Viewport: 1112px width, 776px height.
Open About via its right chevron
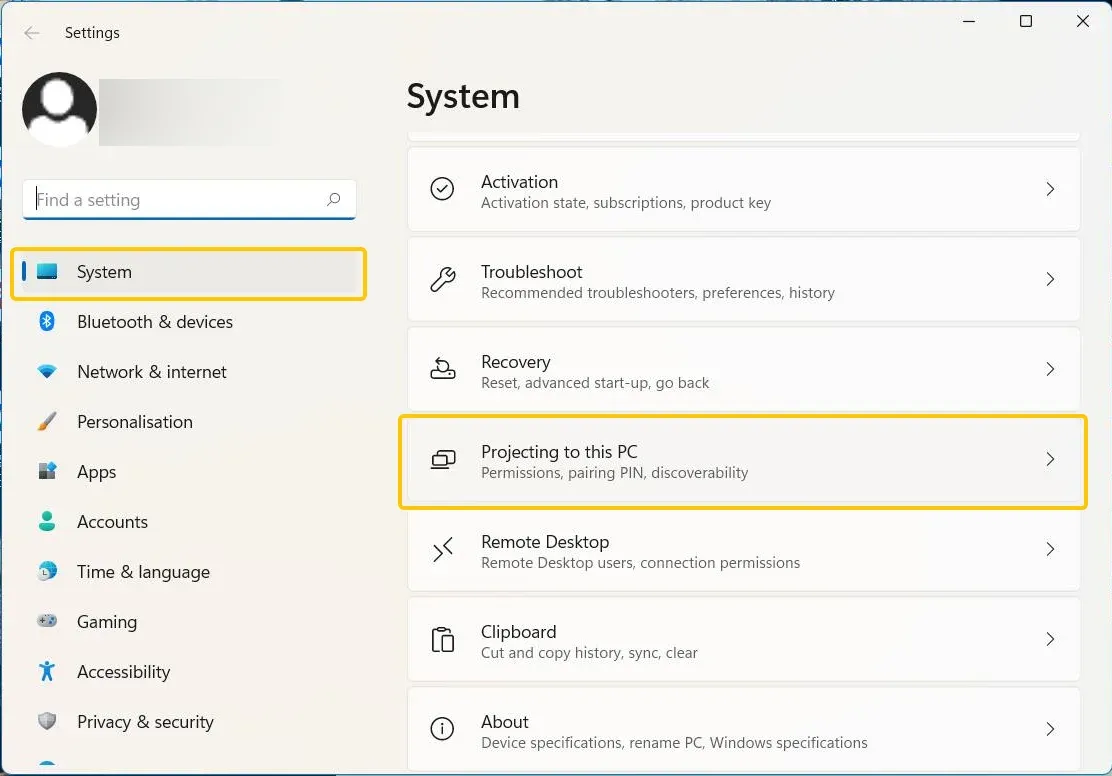1050,728
